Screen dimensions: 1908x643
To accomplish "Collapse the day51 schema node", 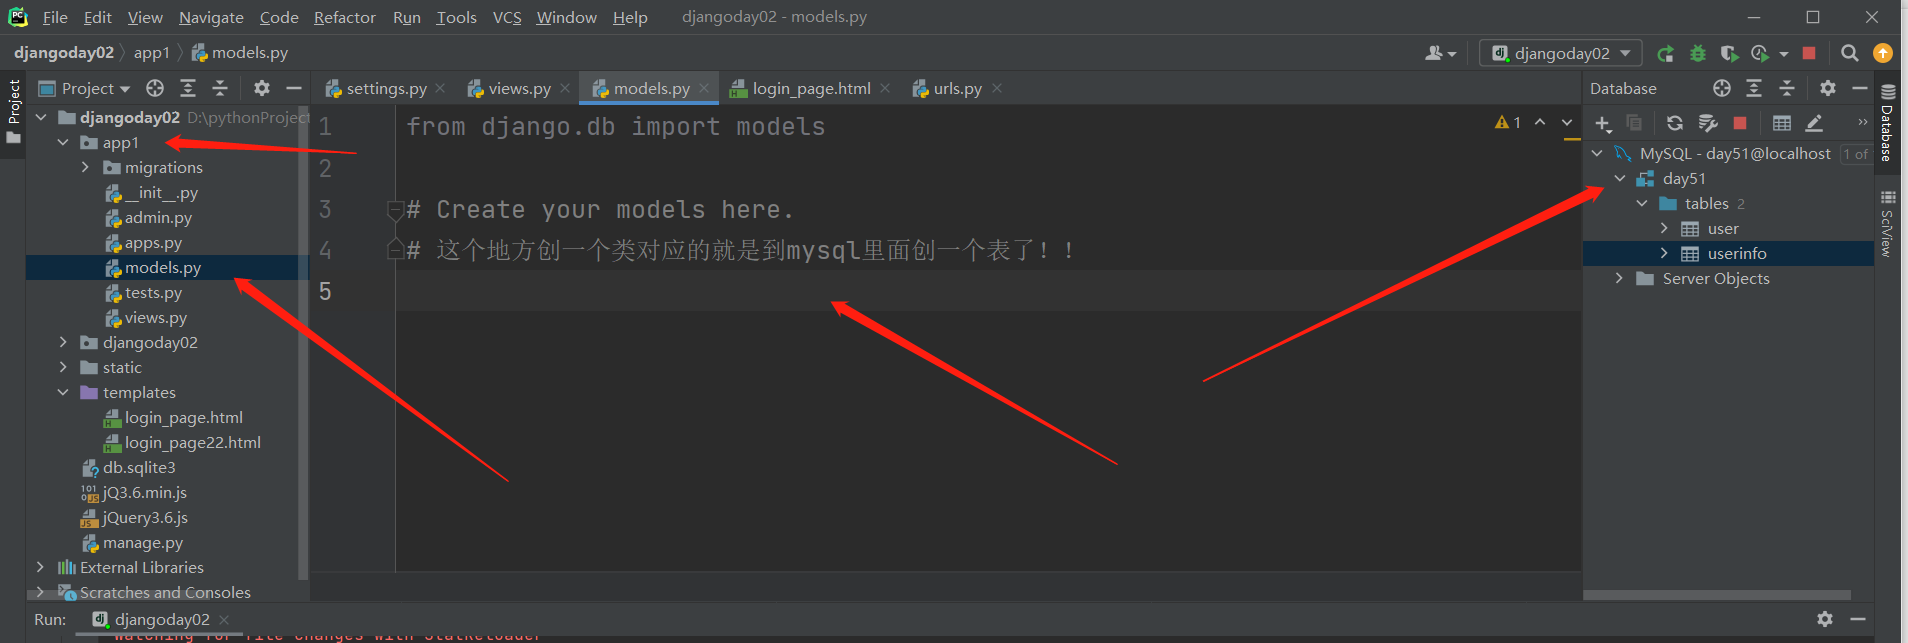I will pos(1620,178).
